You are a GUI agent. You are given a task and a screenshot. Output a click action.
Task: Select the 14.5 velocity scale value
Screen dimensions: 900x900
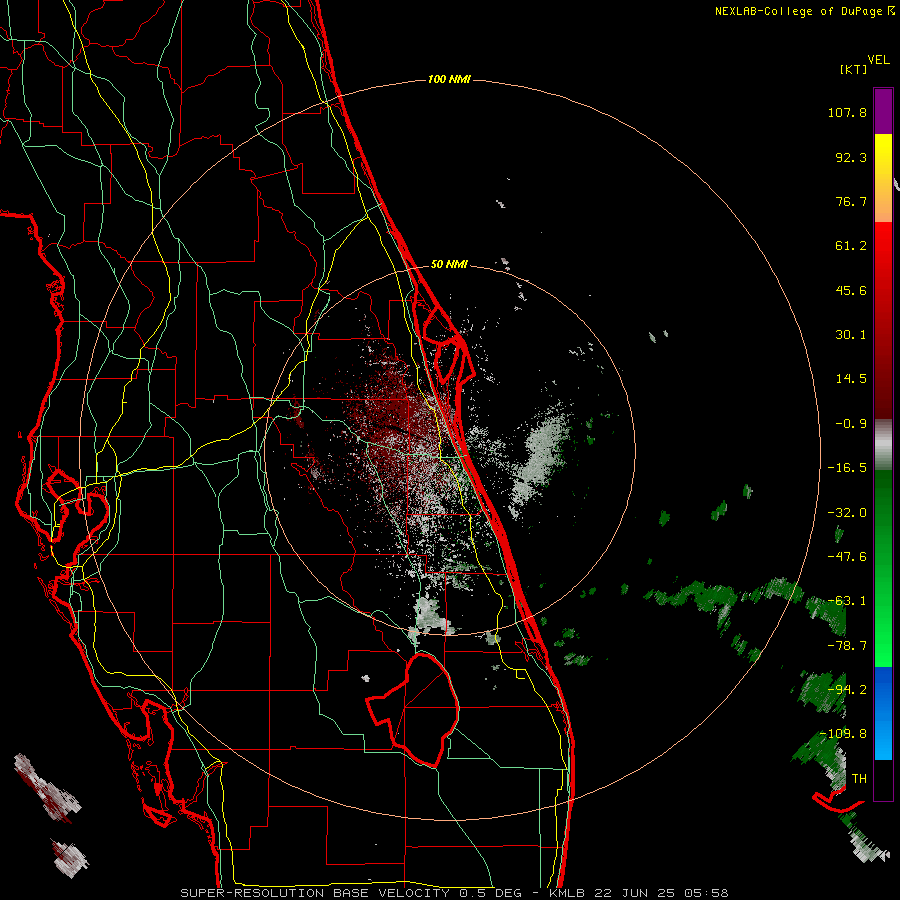pos(851,379)
